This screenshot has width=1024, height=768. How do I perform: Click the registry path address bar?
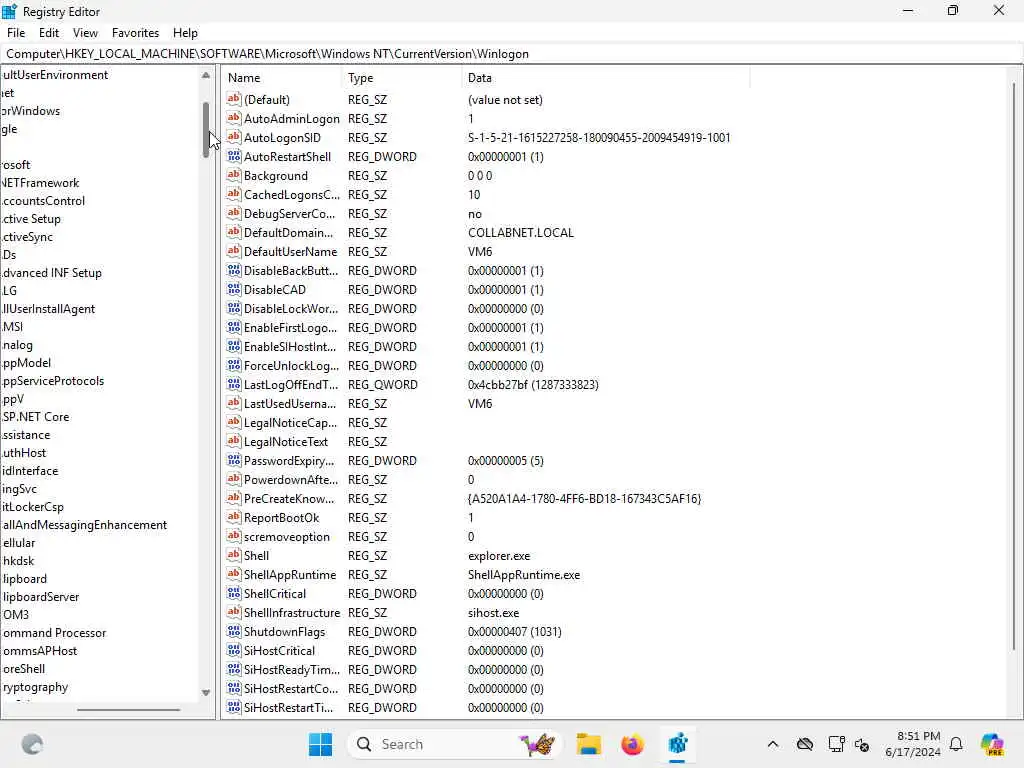512,54
